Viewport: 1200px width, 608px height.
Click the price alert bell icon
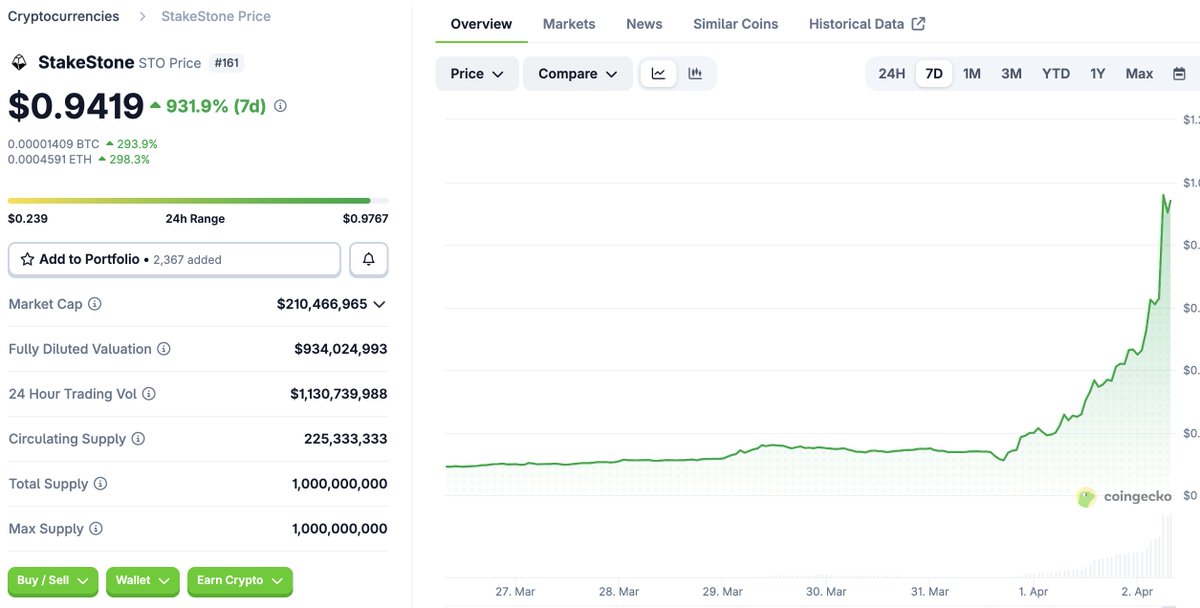[368, 258]
